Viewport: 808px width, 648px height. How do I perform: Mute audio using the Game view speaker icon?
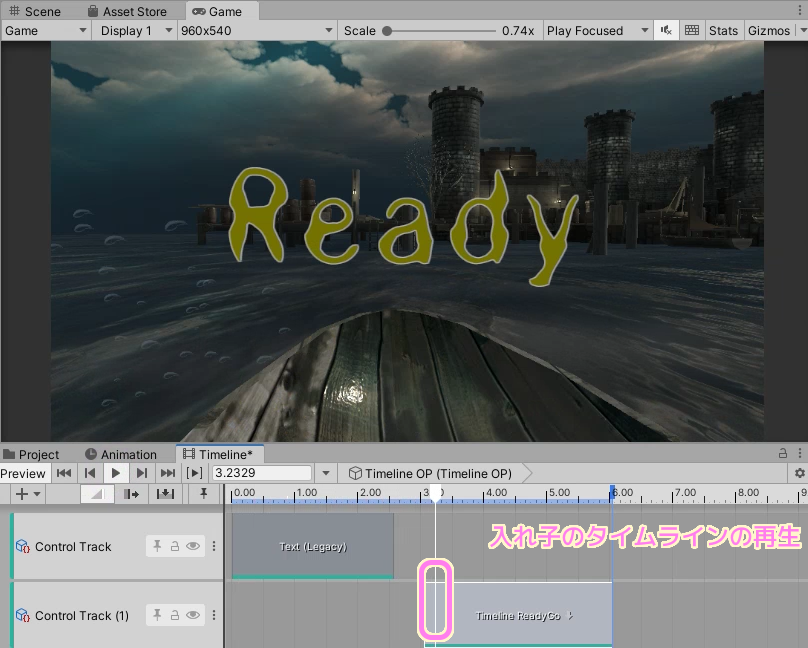665,30
